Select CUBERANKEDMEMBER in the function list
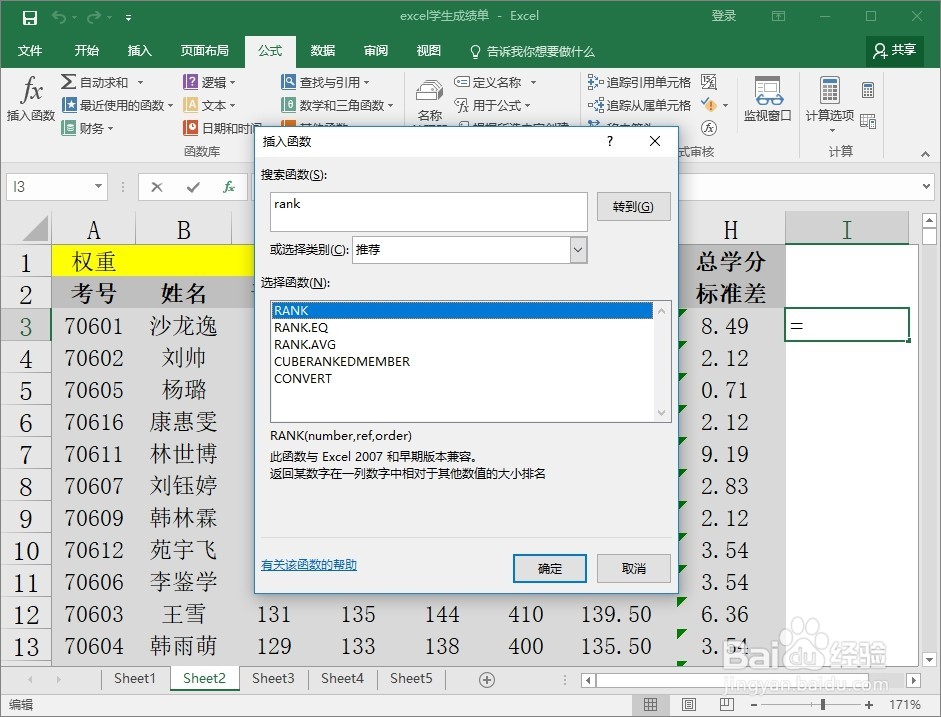 462,362
